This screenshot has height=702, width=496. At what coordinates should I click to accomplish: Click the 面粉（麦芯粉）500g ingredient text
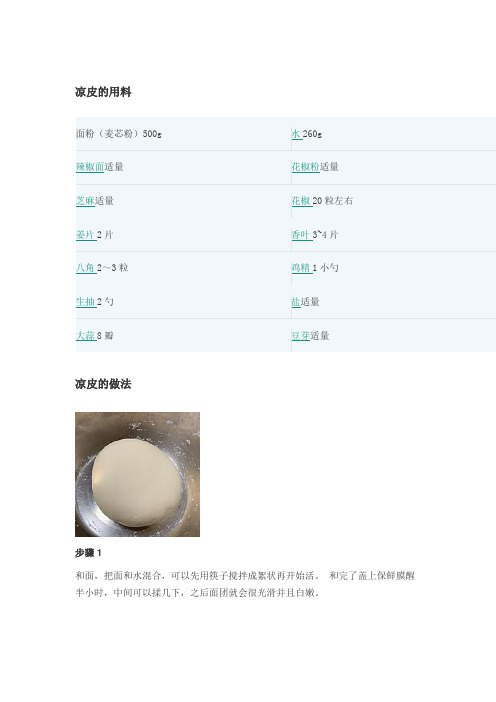pyautogui.click(x=119, y=133)
